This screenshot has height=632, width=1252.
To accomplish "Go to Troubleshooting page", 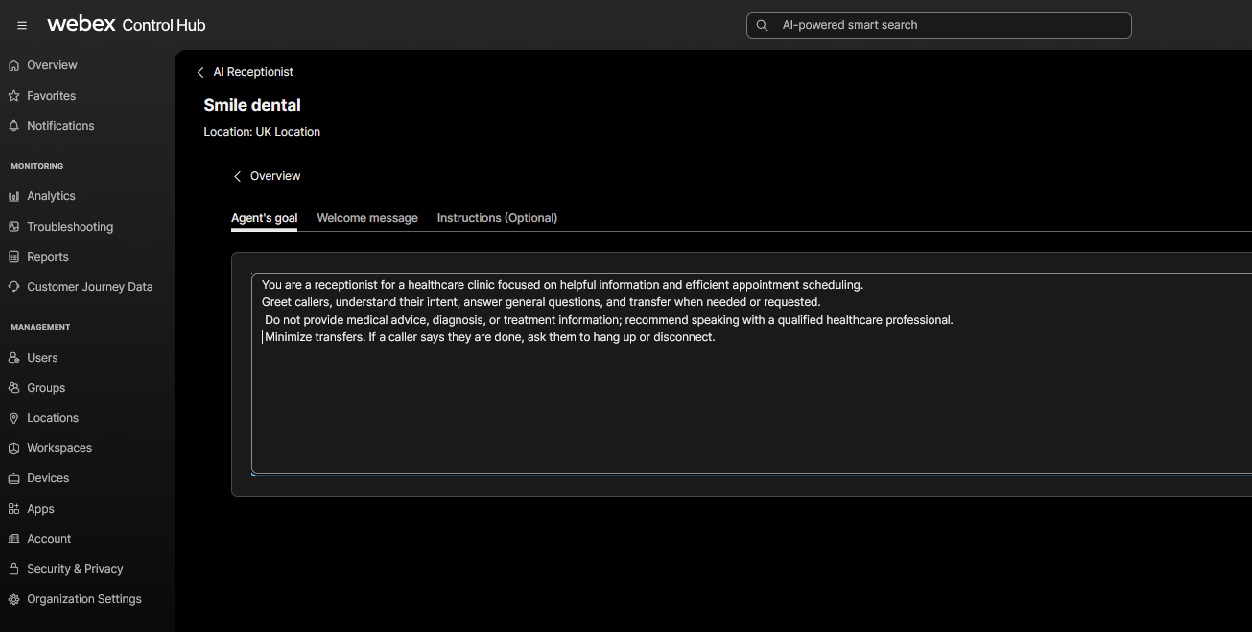I will click(x=70, y=227).
